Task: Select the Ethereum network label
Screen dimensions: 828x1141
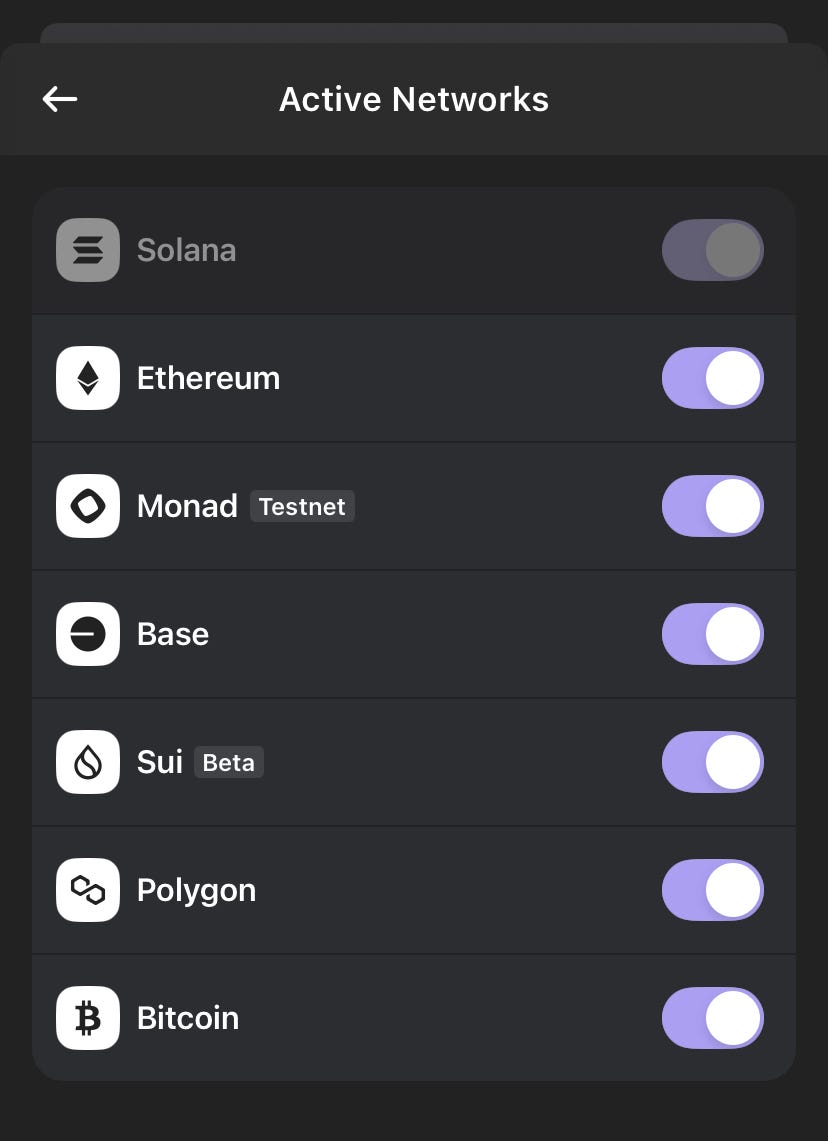Action: click(x=208, y=378)
